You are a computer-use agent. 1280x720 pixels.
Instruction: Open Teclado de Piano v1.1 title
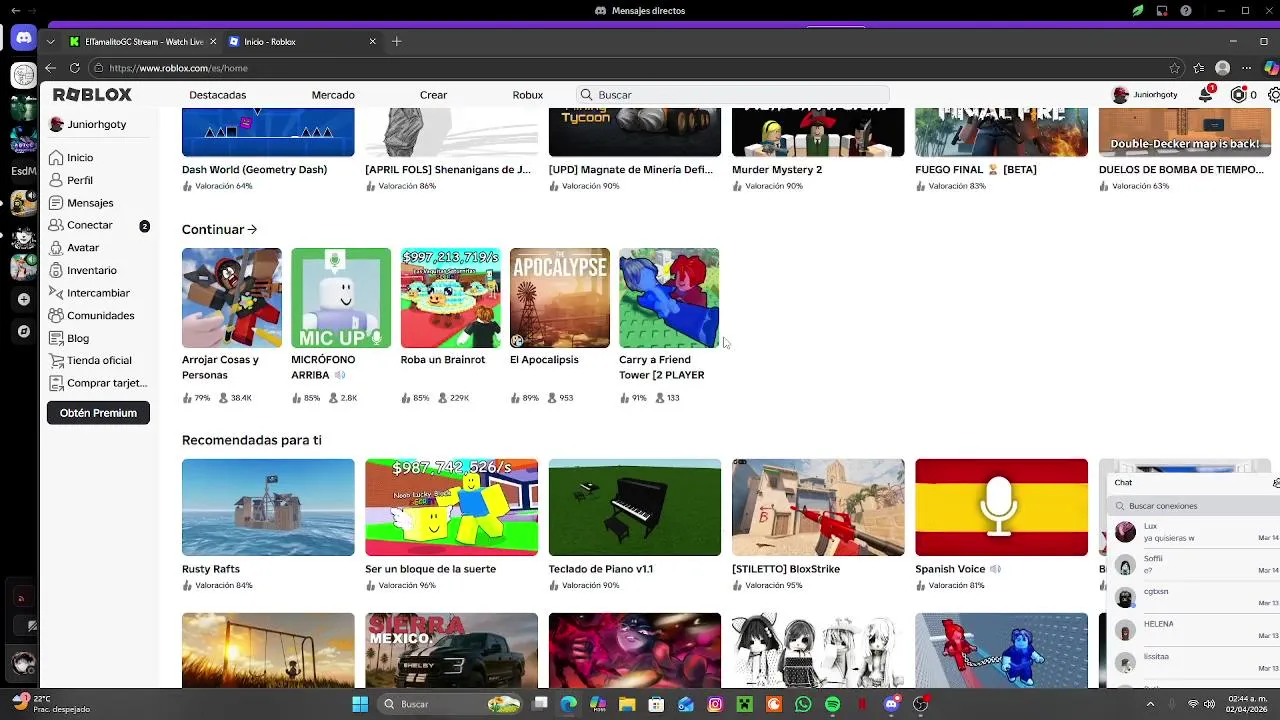(601, 569)
